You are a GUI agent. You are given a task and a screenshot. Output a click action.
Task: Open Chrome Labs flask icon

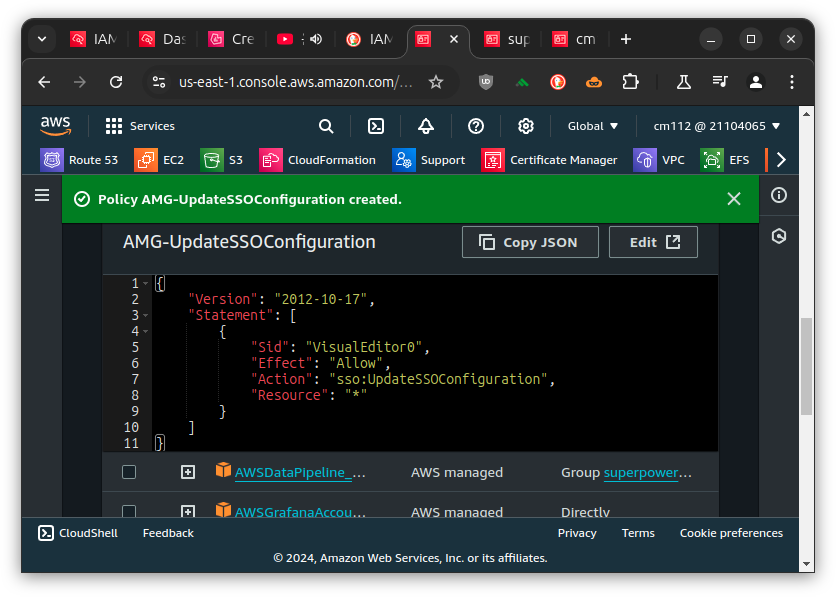684,82
